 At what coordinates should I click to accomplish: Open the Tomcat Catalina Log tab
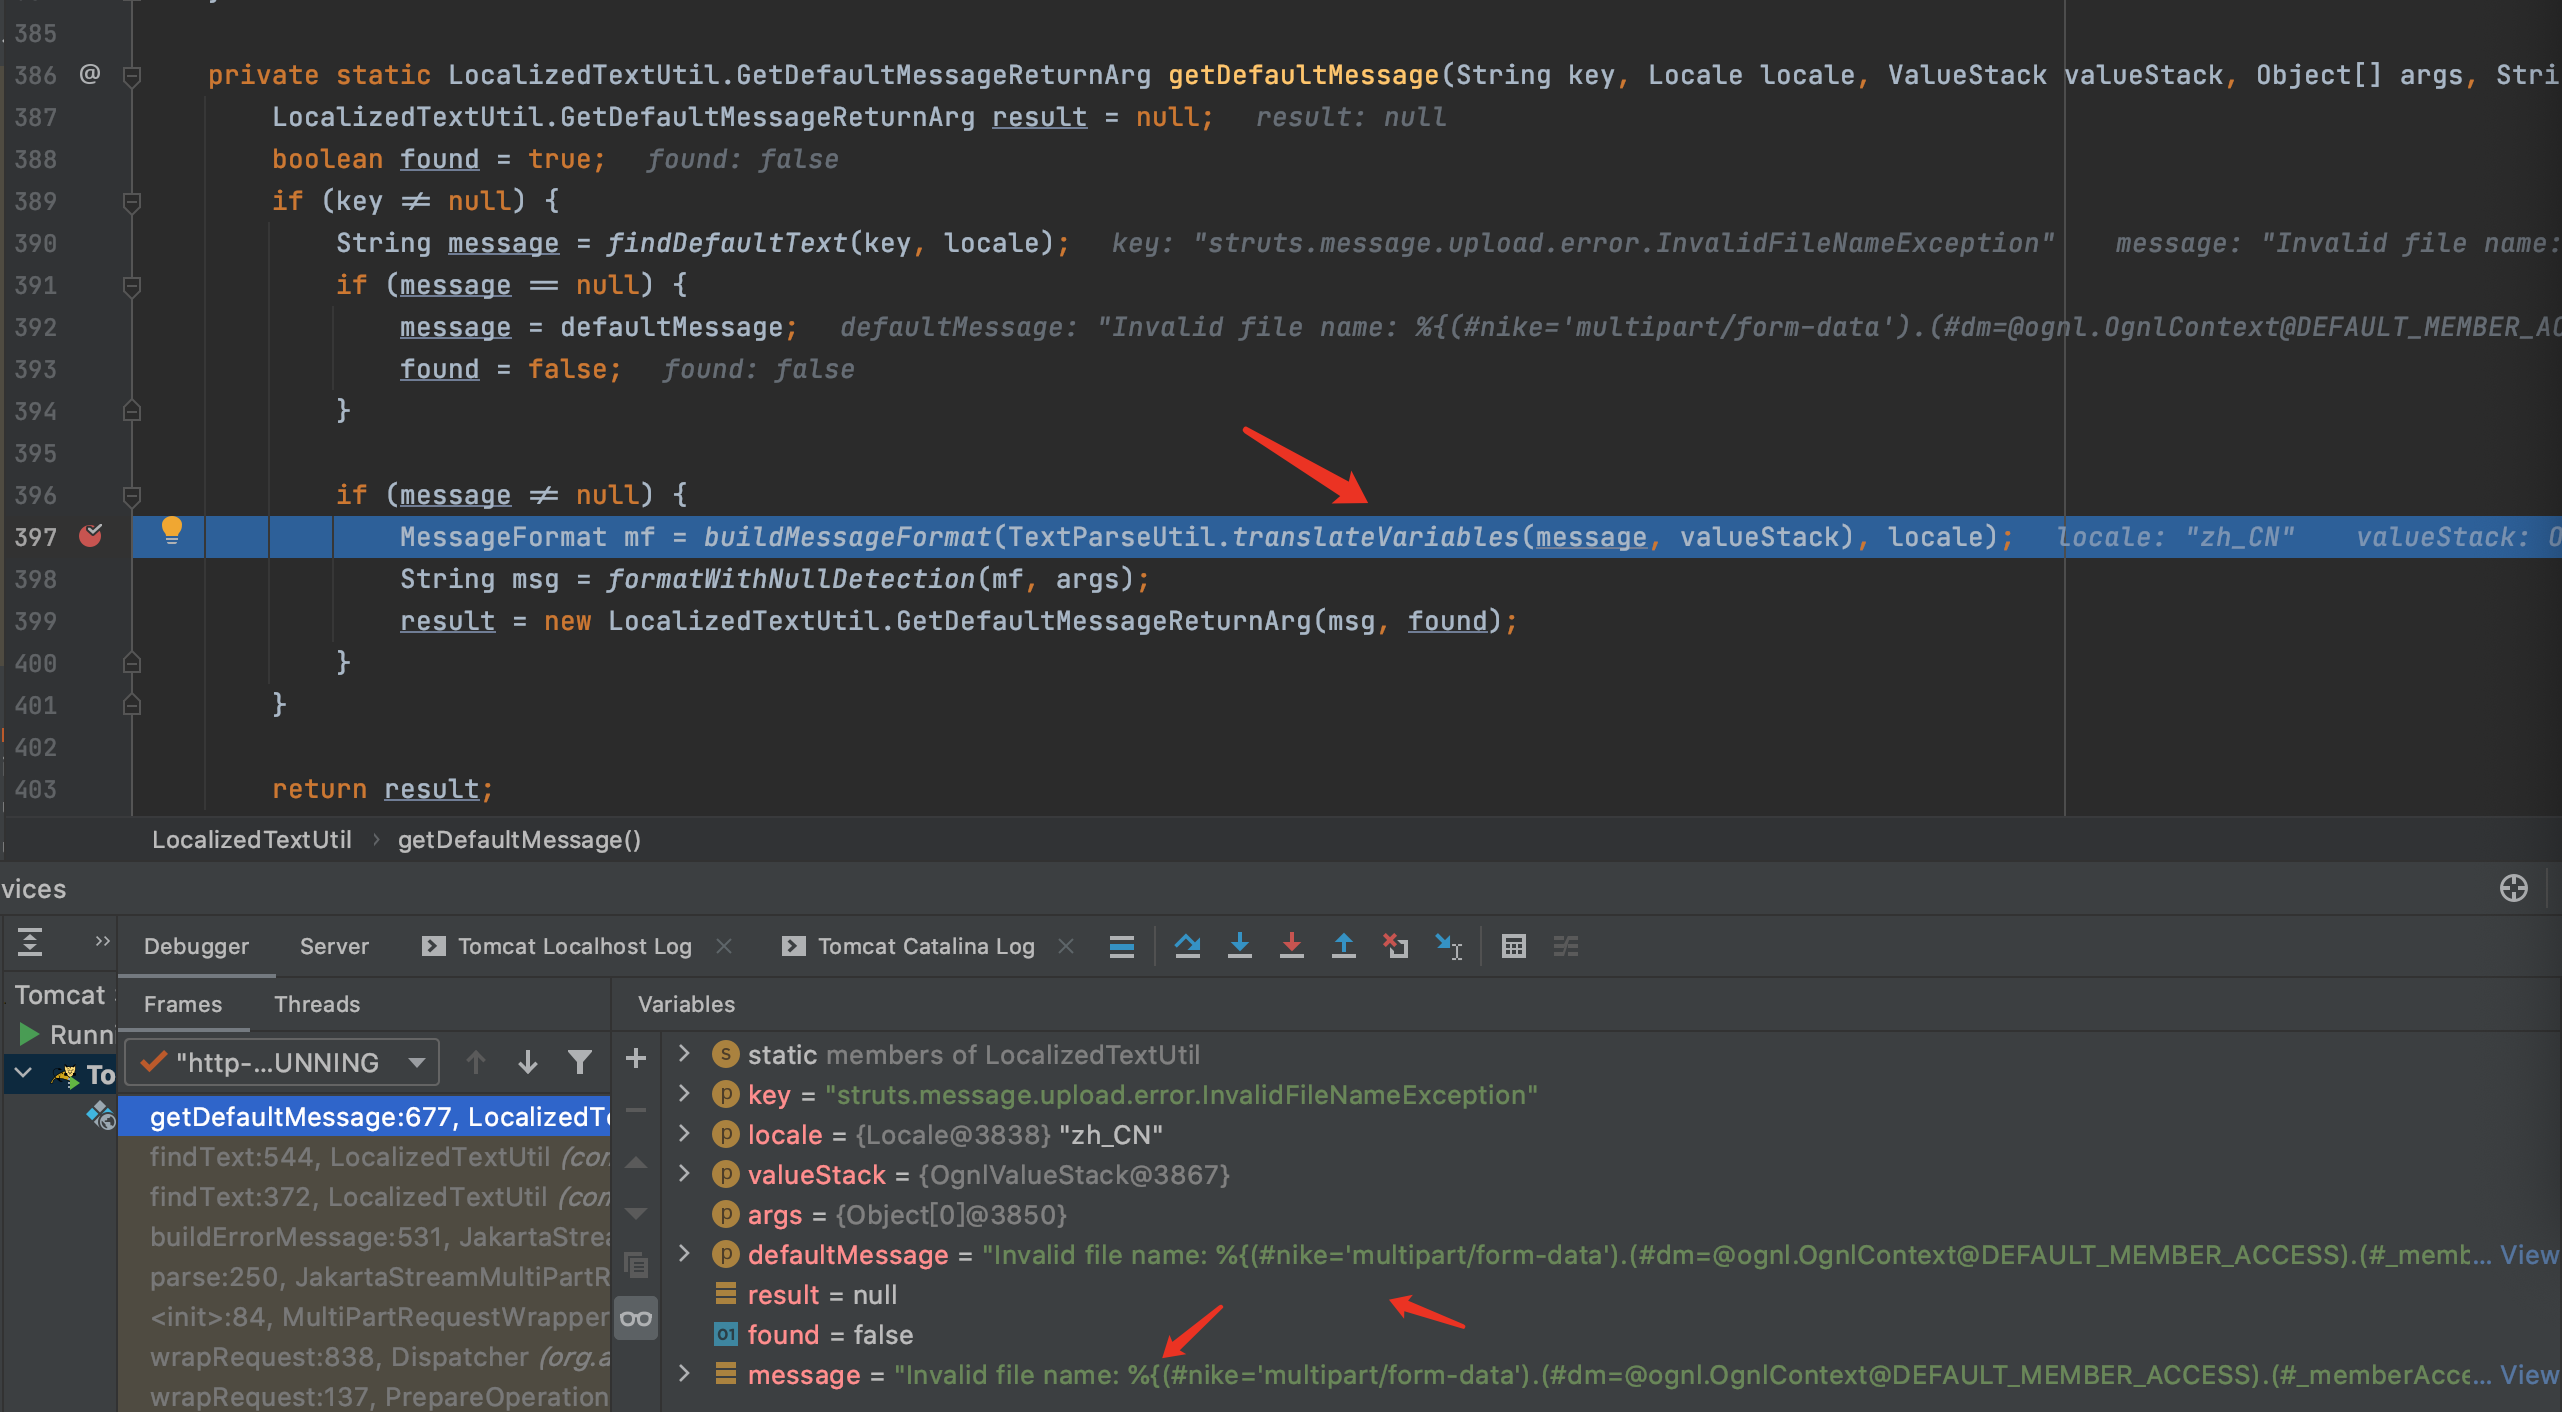[908, 946]
